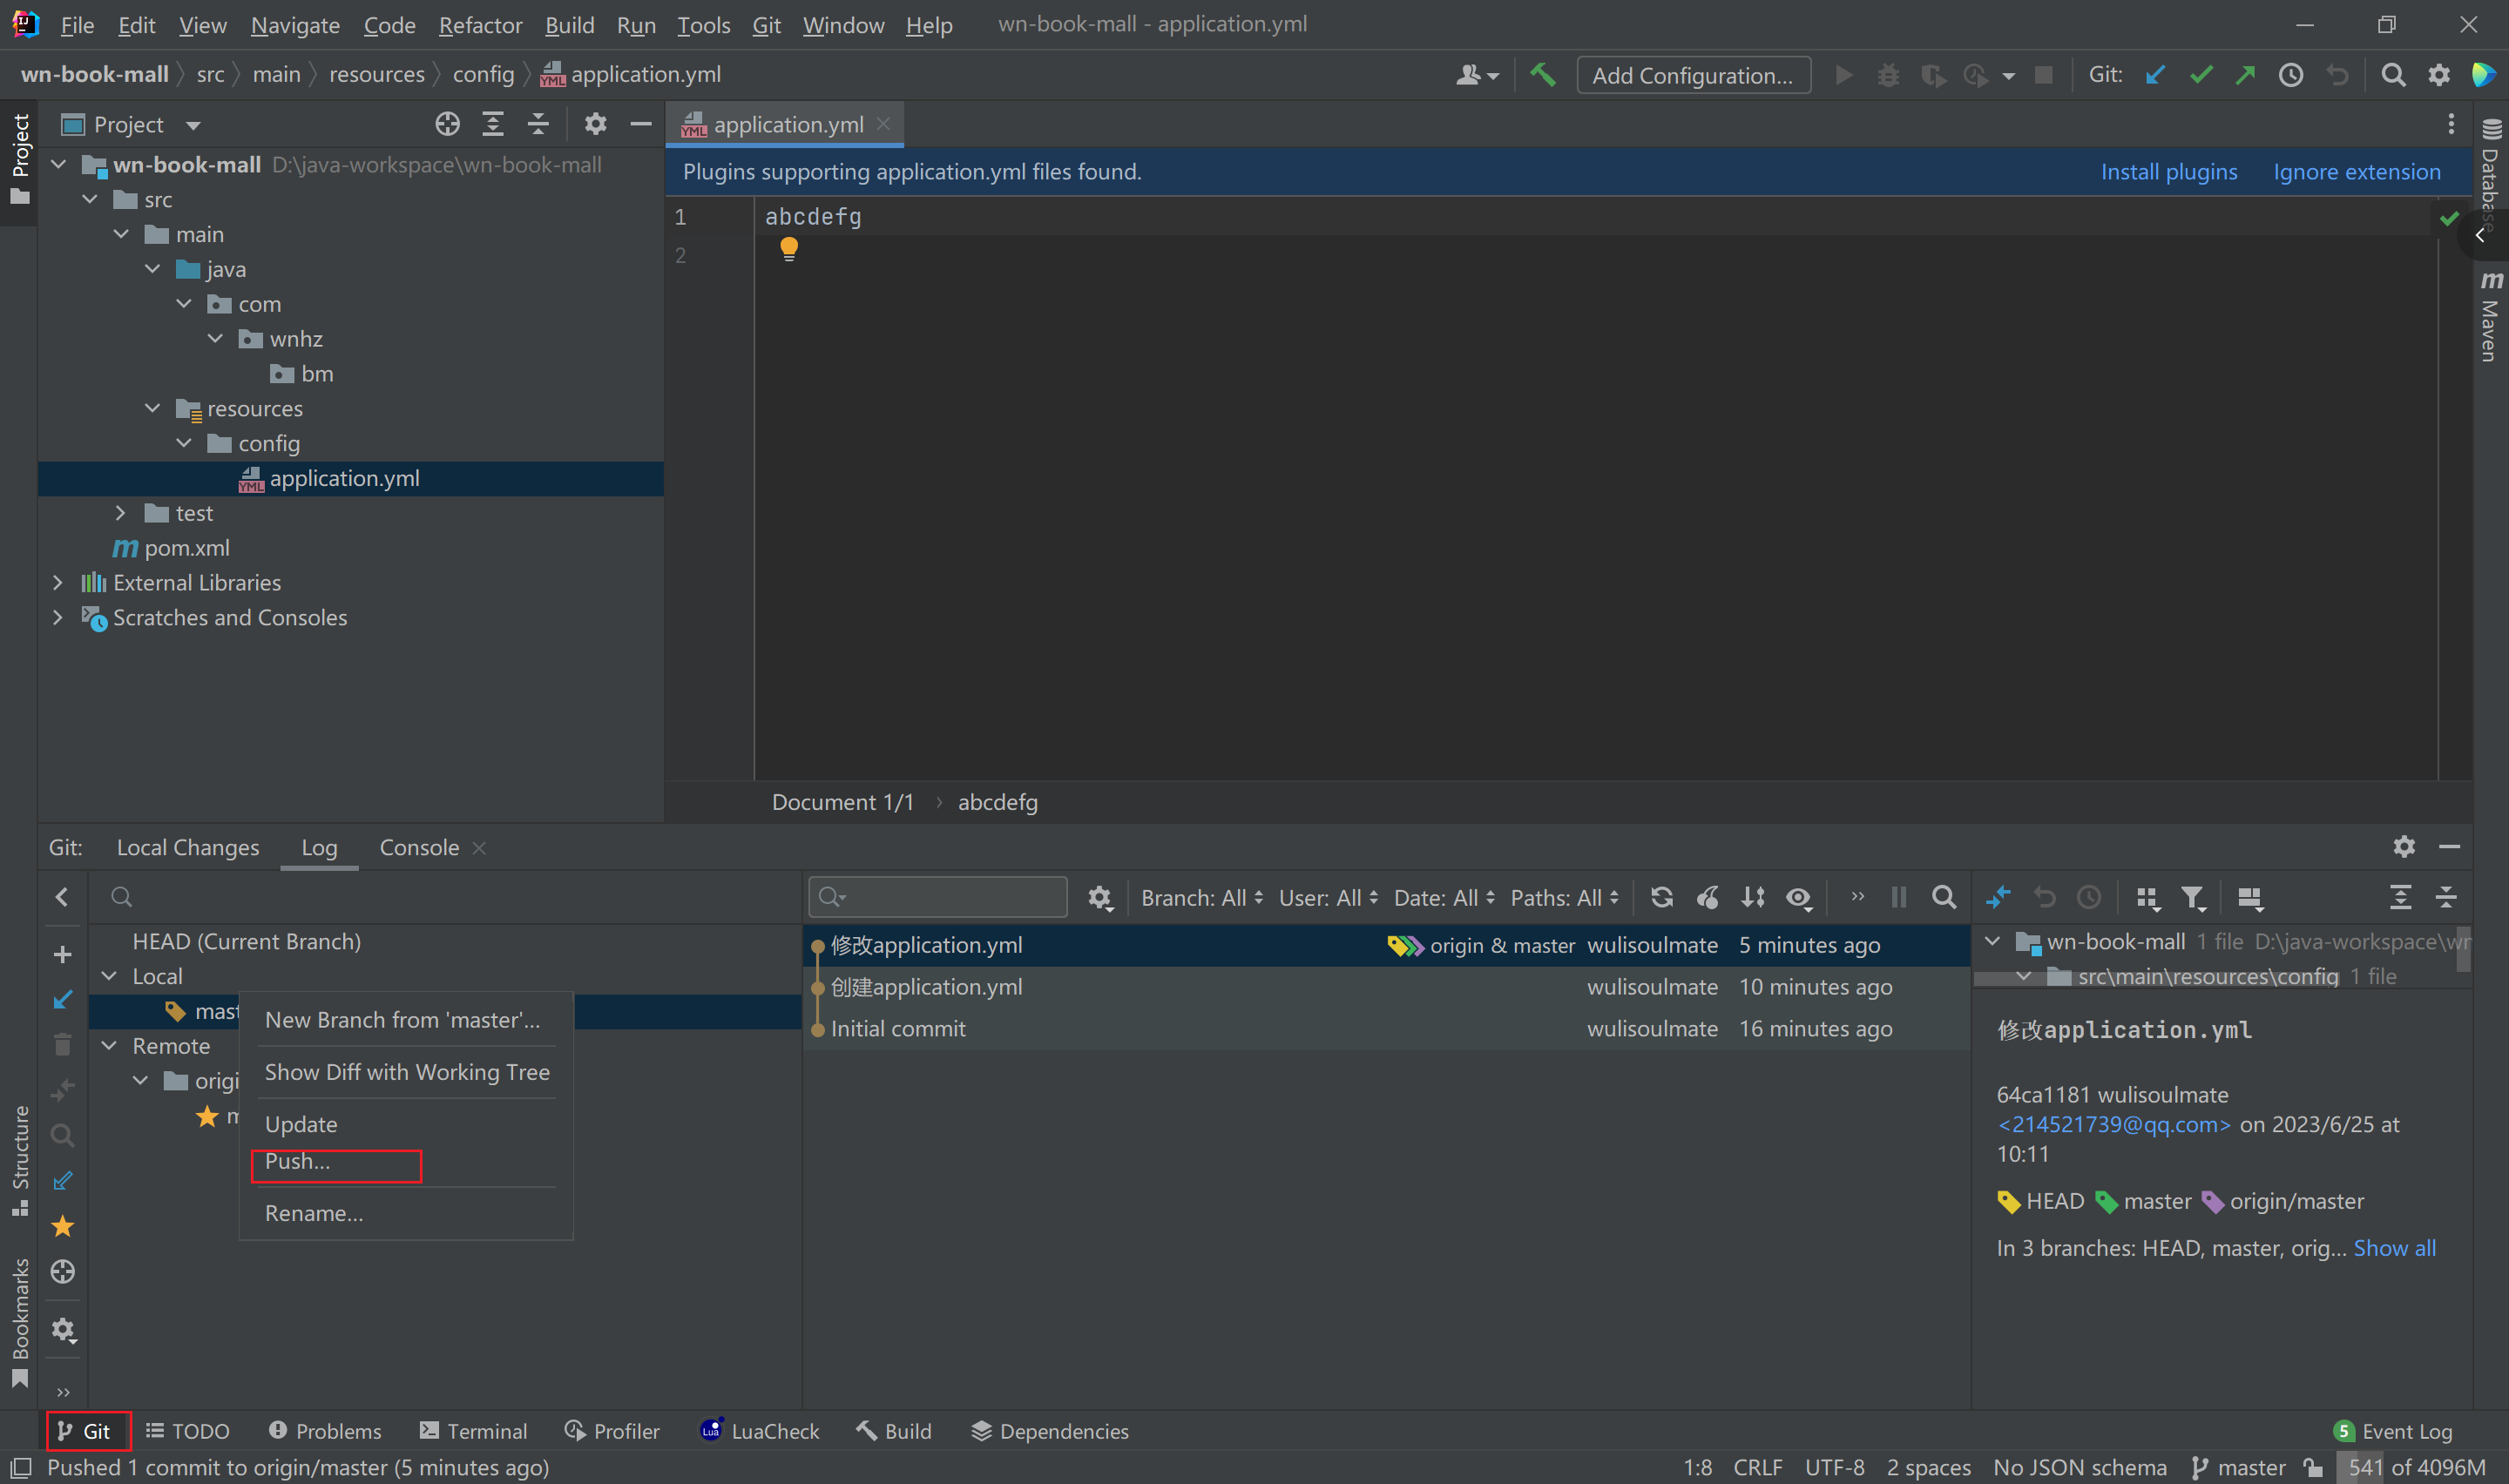2509x1484 pixels.
Task: Click Group By icon in commit details toolbar
Action: 2147,897
